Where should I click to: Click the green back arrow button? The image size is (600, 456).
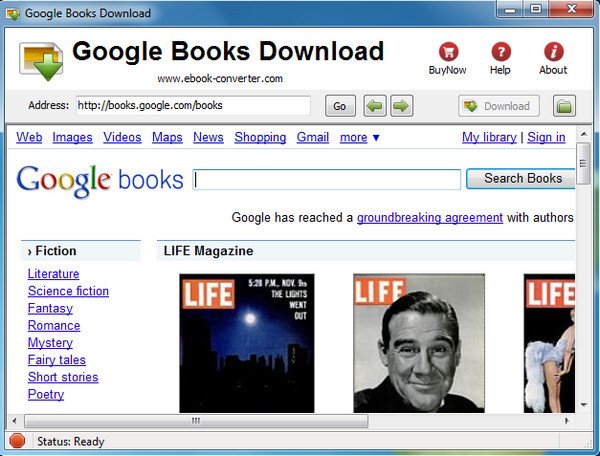375,106
